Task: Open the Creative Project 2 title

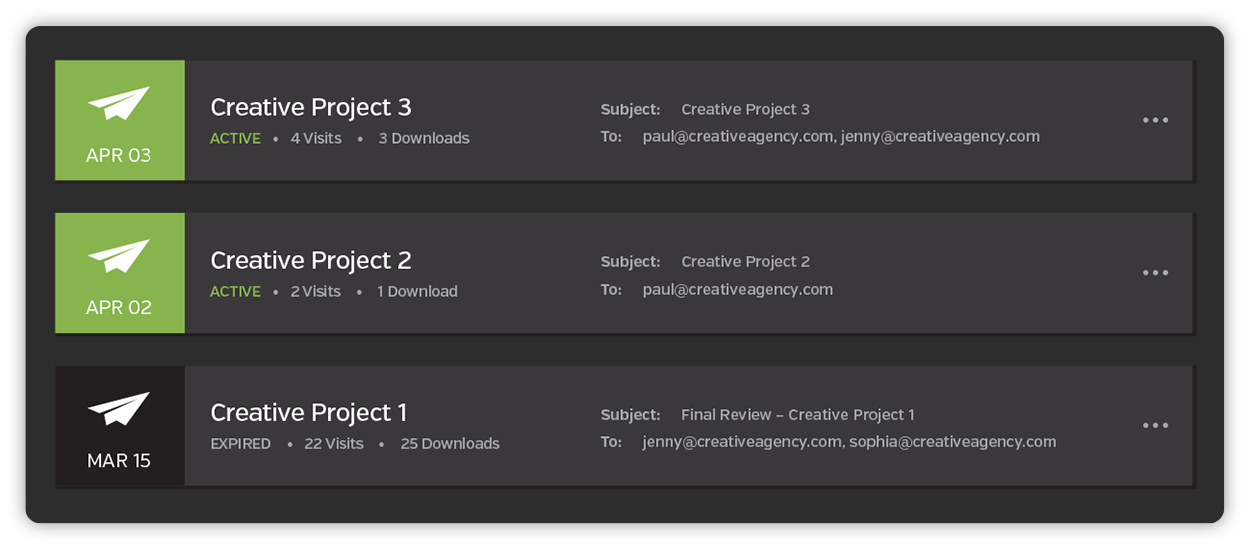Action: coord(310,260)
